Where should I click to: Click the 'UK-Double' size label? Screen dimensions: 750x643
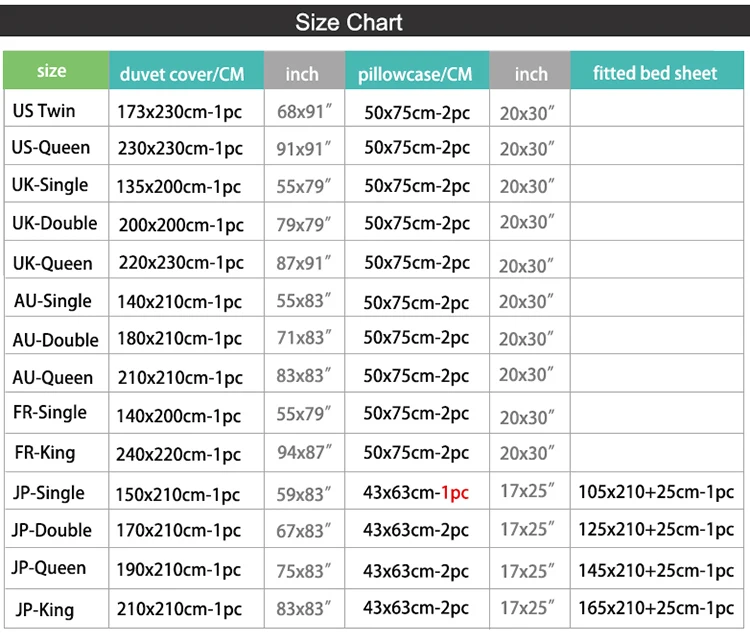55,223
